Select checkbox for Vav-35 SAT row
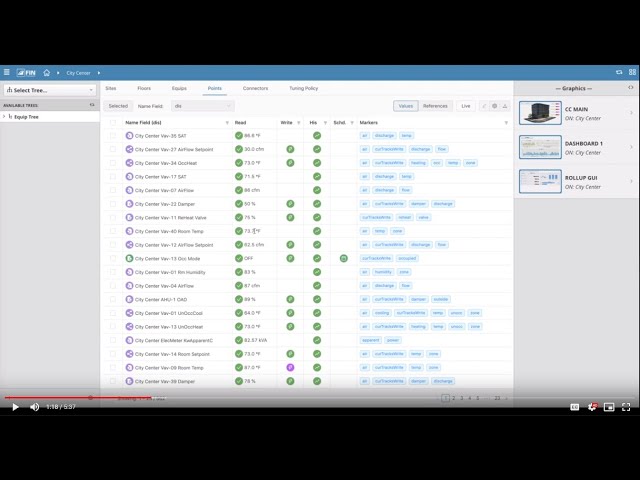 pos(113,136)
